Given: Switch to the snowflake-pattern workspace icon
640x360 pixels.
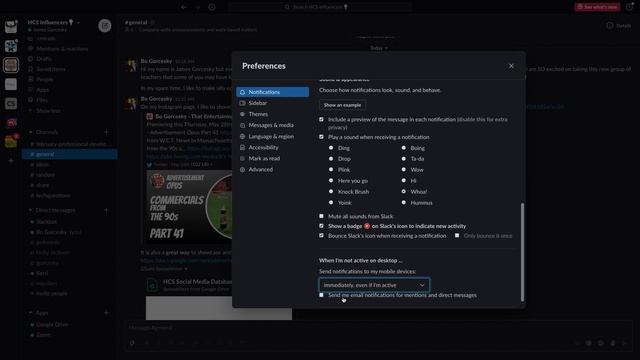Looking at the screenshot, I should click(x=11, y=46).
